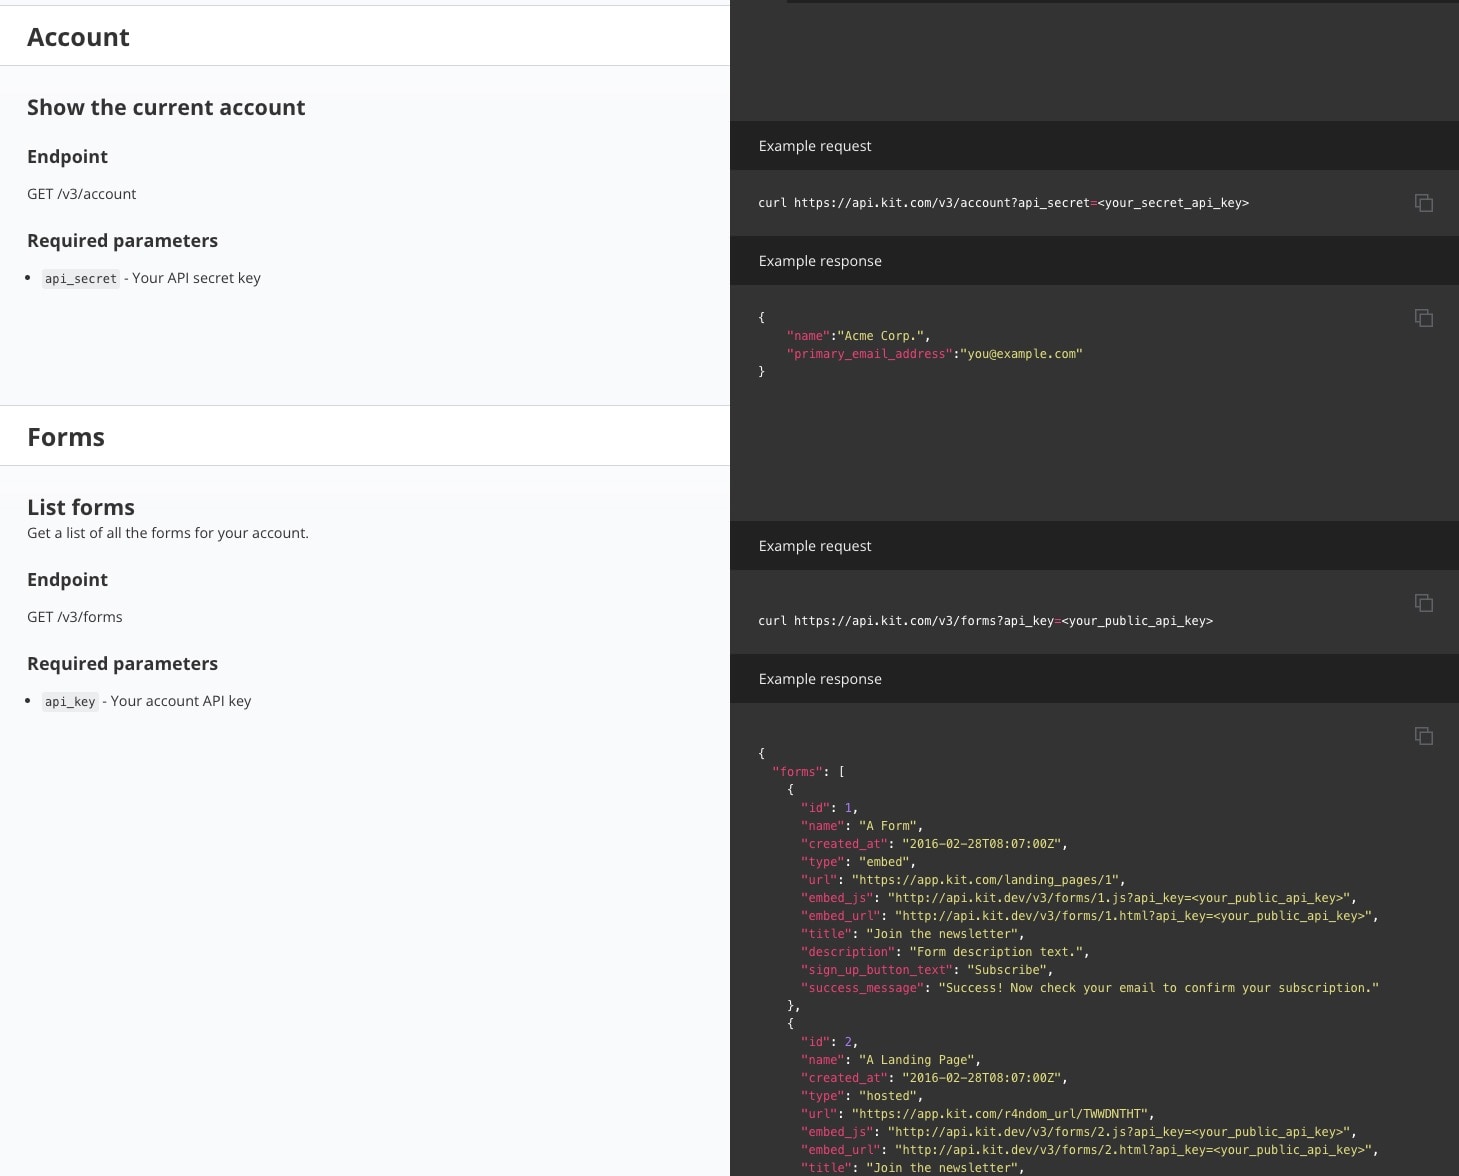
Task: Click the api_key parameter code tag
Action: [x=70, y=702]
